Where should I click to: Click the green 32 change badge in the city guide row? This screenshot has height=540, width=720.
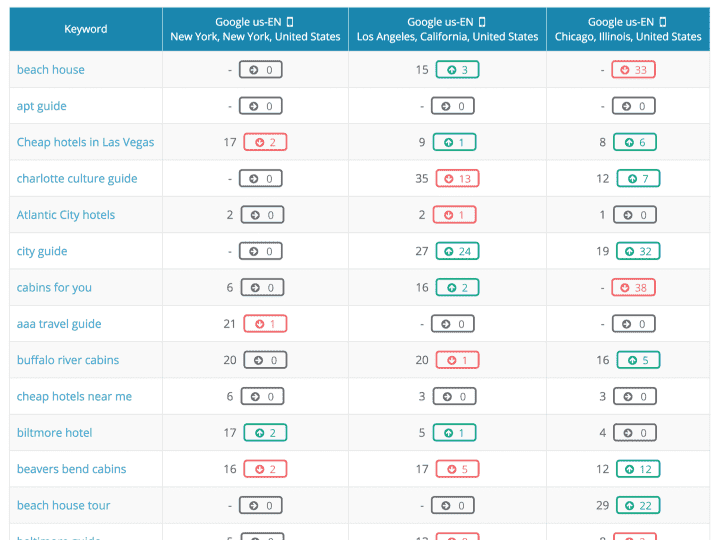pyautogui.click(x=638, y=251)
